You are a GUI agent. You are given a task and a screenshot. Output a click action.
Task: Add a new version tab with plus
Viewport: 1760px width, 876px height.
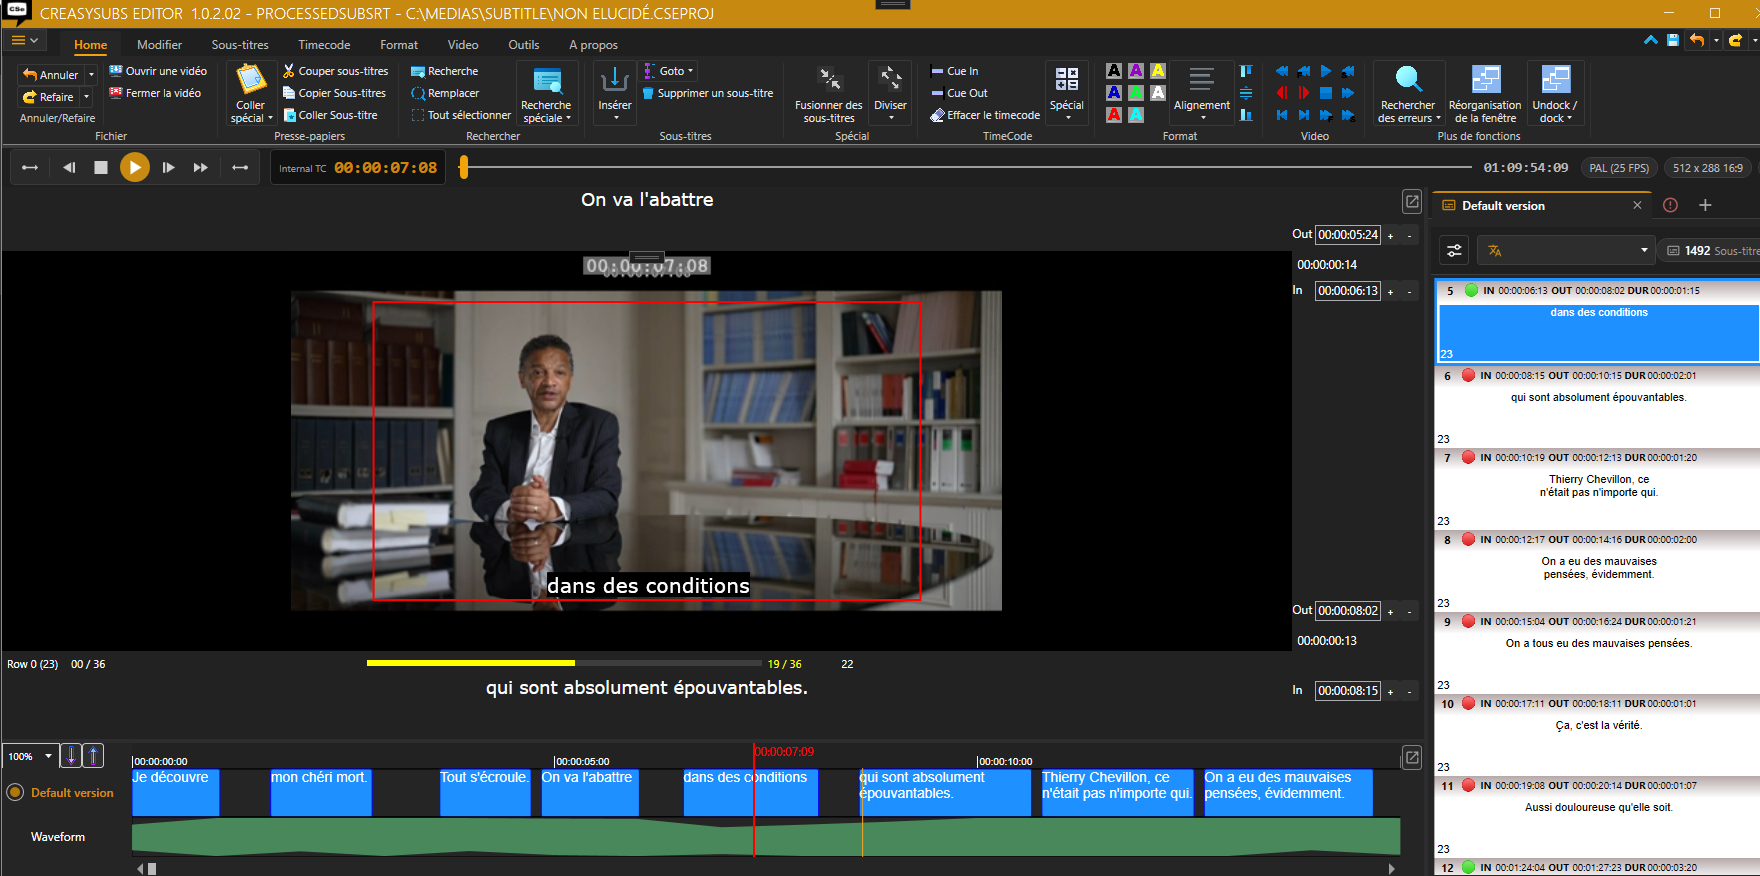(1705, 205)
